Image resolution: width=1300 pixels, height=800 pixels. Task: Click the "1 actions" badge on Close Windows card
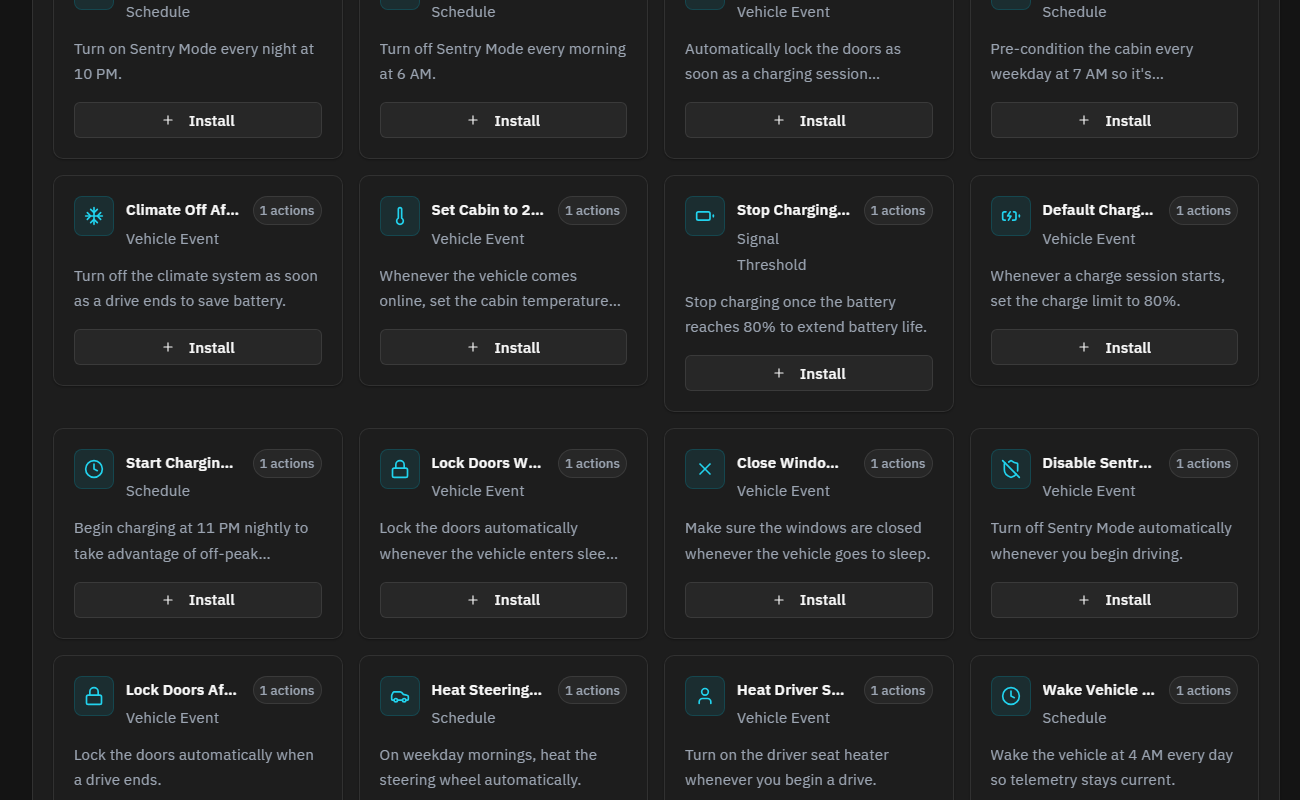pyautogui.click(x=898, y=464)
